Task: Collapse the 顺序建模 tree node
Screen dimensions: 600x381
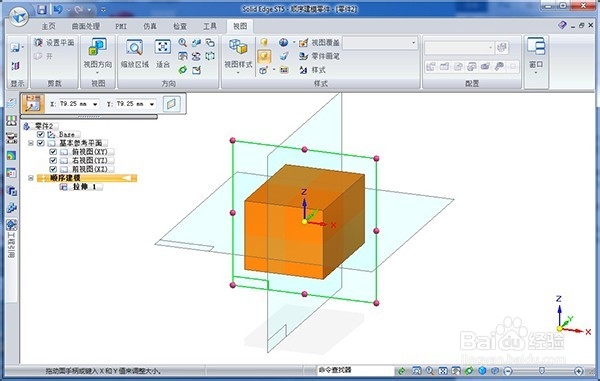Action: (x=31, y=178)
